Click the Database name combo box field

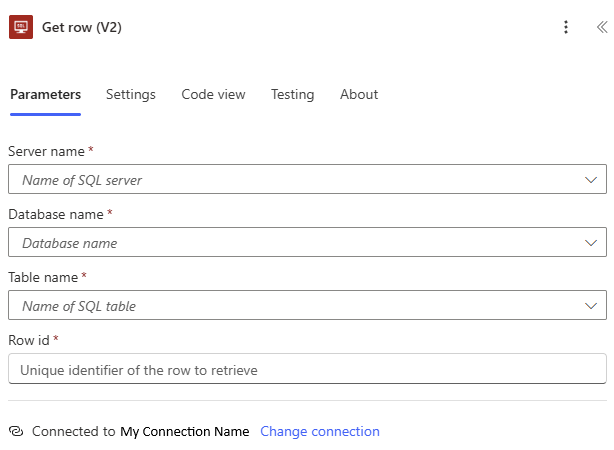(307, 242)
